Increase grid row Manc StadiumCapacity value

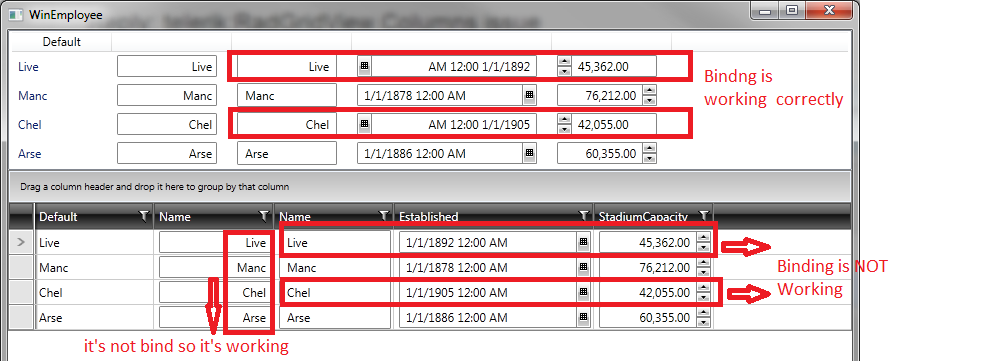tap(704, 263)
